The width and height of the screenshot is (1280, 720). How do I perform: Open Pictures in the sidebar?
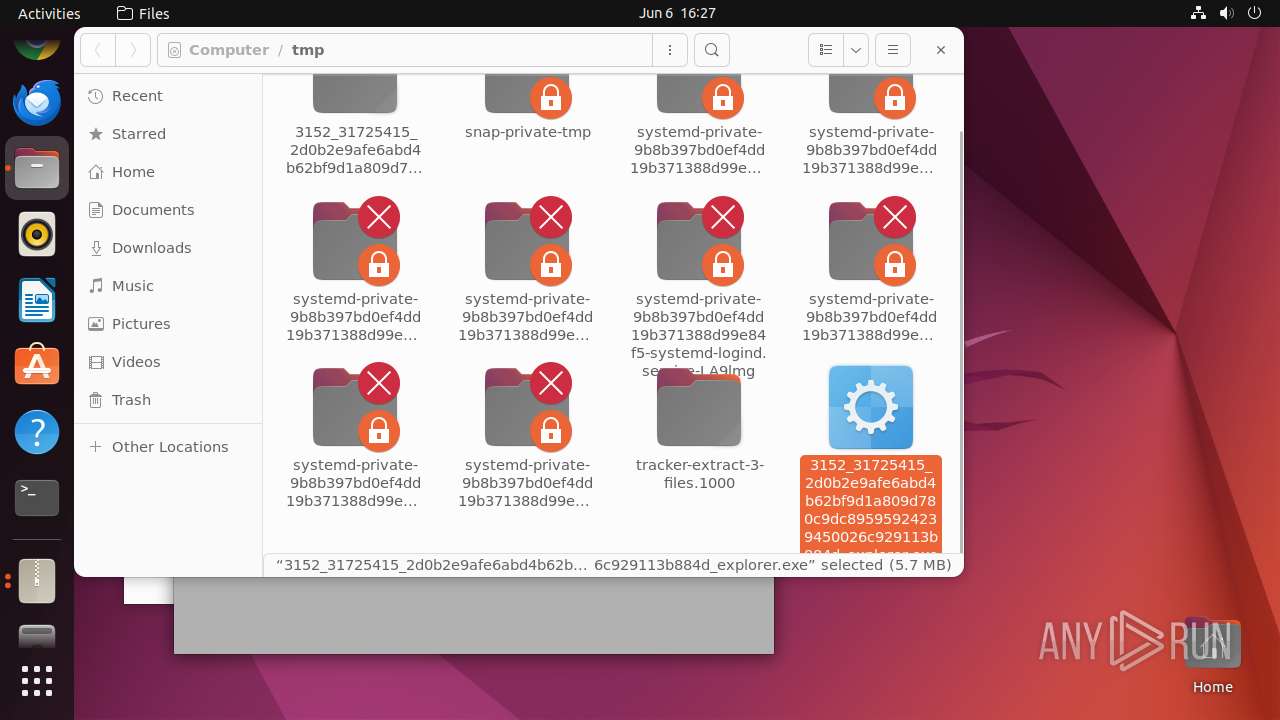168,324
